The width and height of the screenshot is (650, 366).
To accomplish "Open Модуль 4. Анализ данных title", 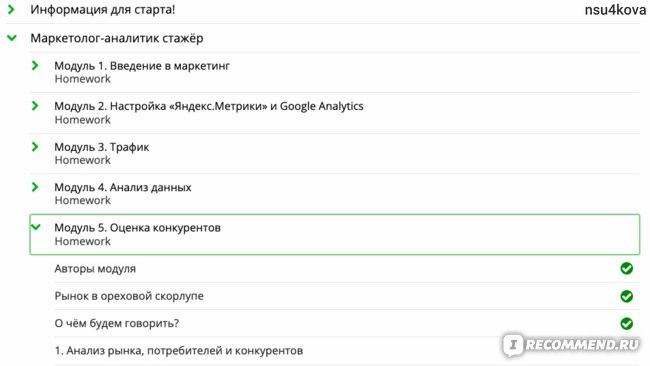I will click(123, 187).
